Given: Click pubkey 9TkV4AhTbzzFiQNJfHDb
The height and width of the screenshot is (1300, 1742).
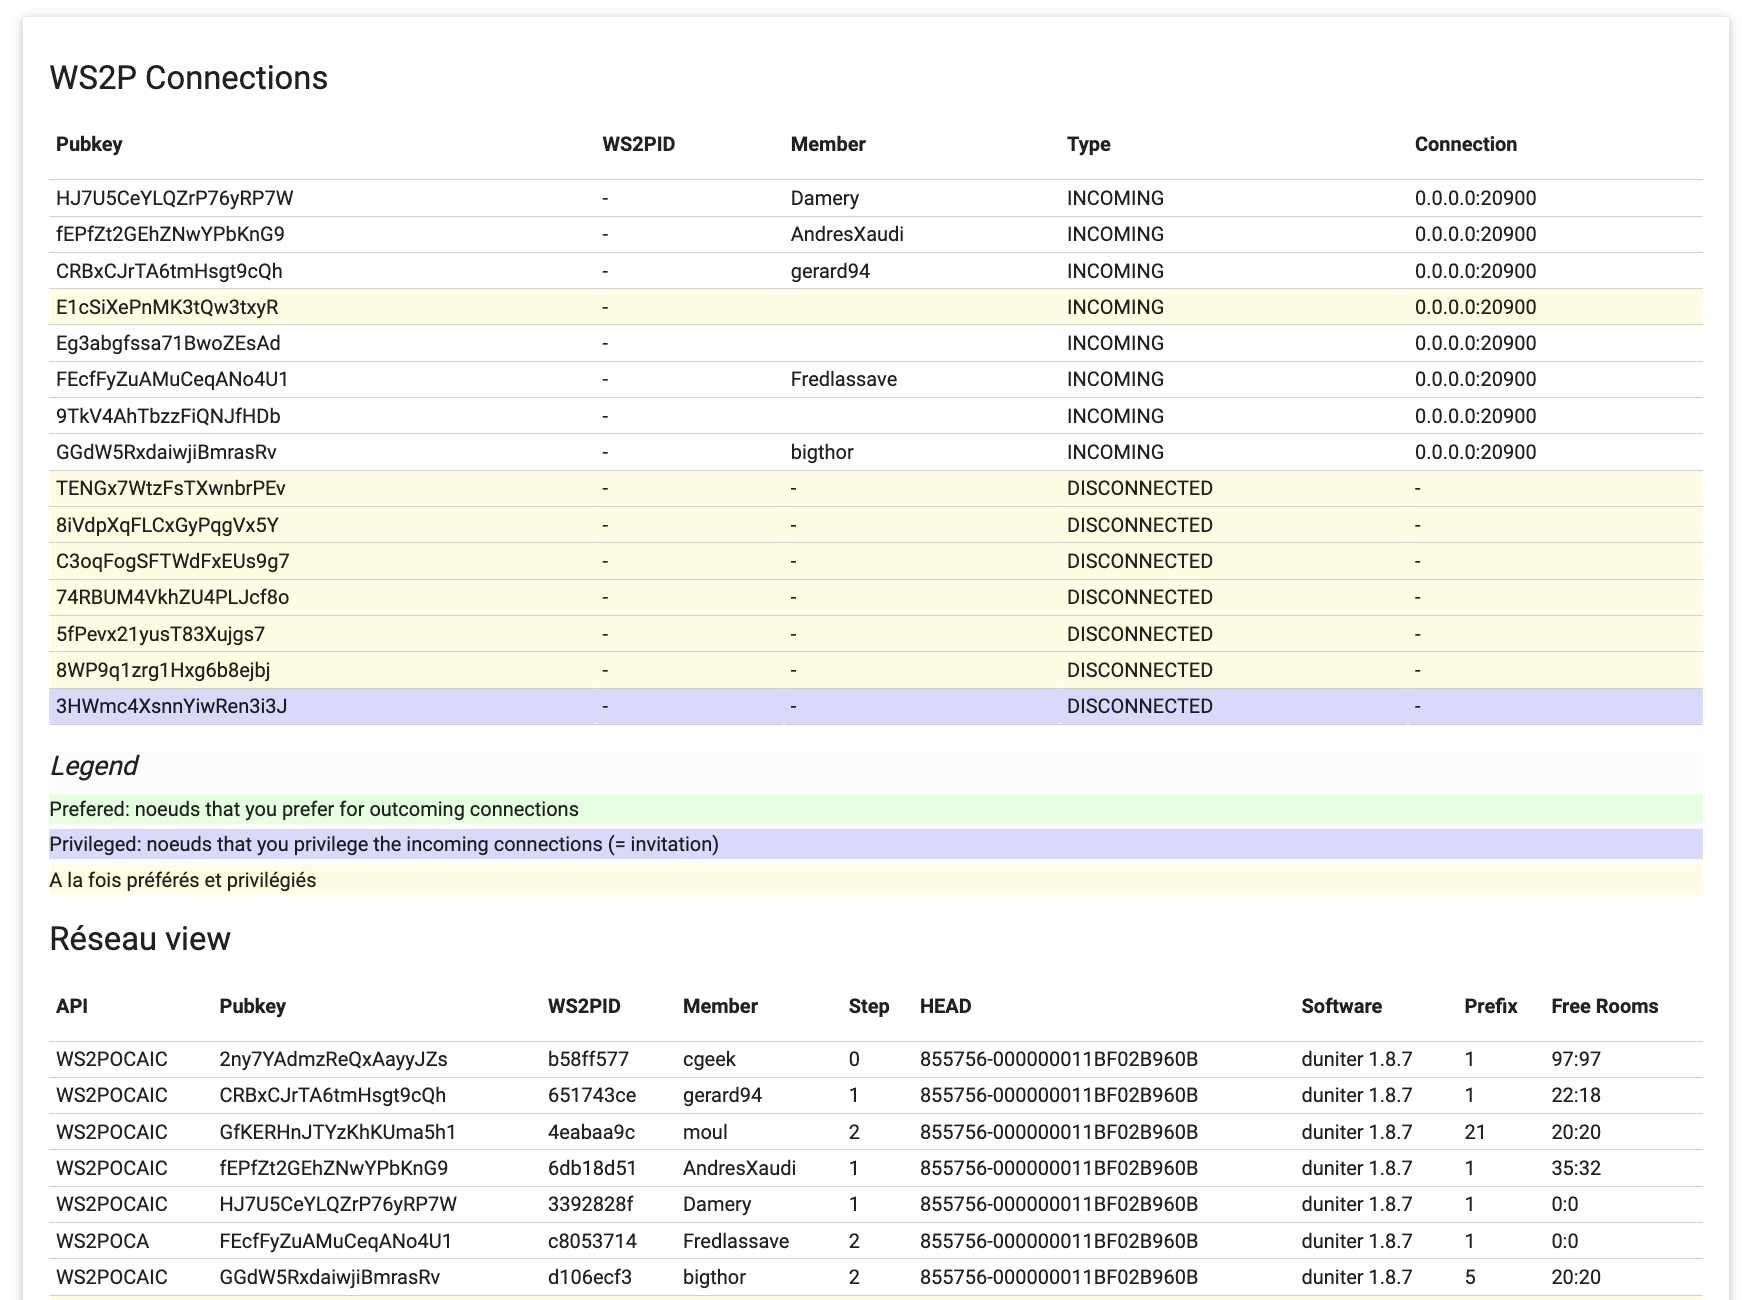Looking at the screenshot, I should click(x=168, y=416).
